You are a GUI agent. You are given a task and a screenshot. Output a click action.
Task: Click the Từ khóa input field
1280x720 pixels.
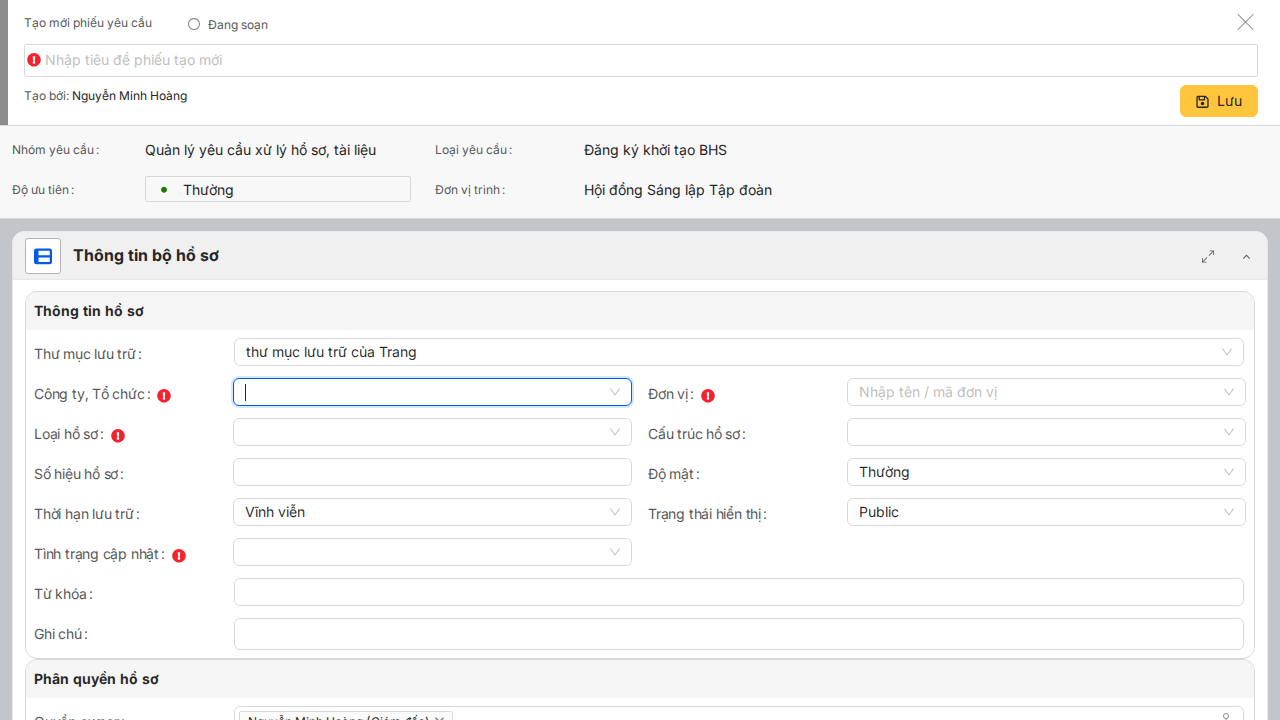[x=738, y=592]
